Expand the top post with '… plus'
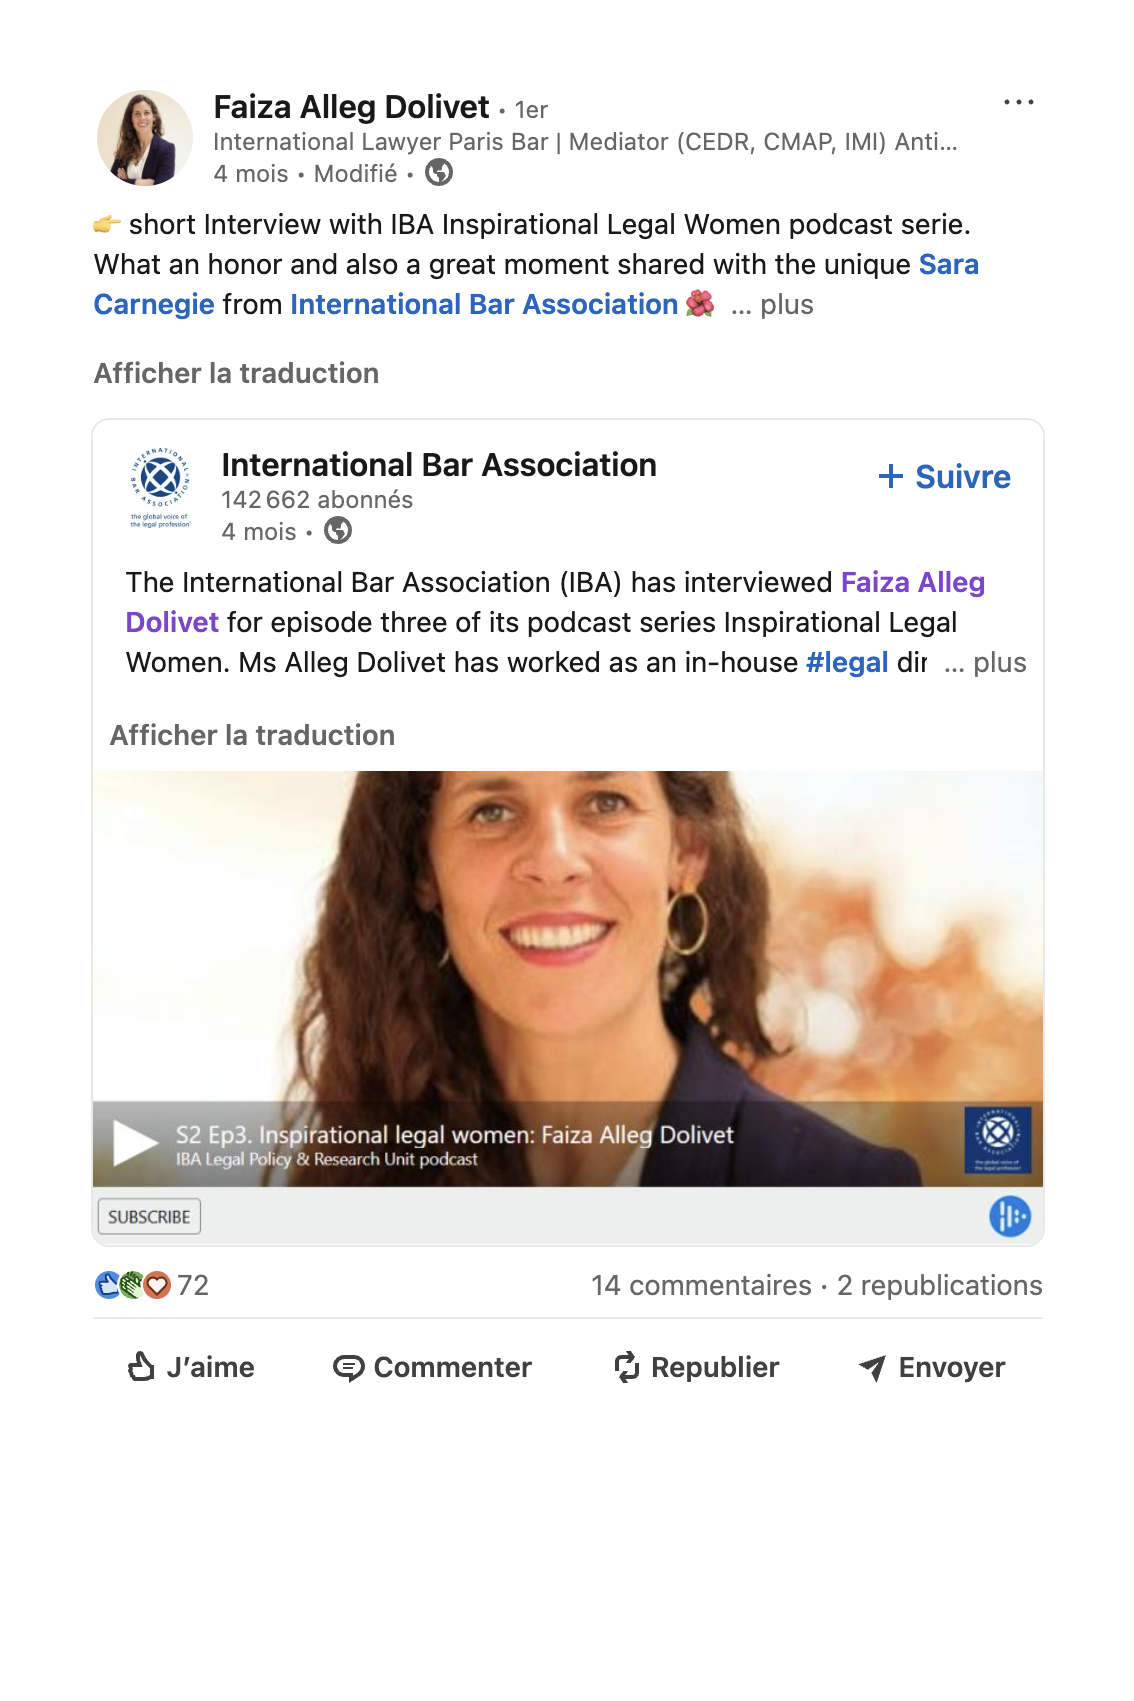This screenshot has height=1701, width=1134. click(x=772, y=304)
